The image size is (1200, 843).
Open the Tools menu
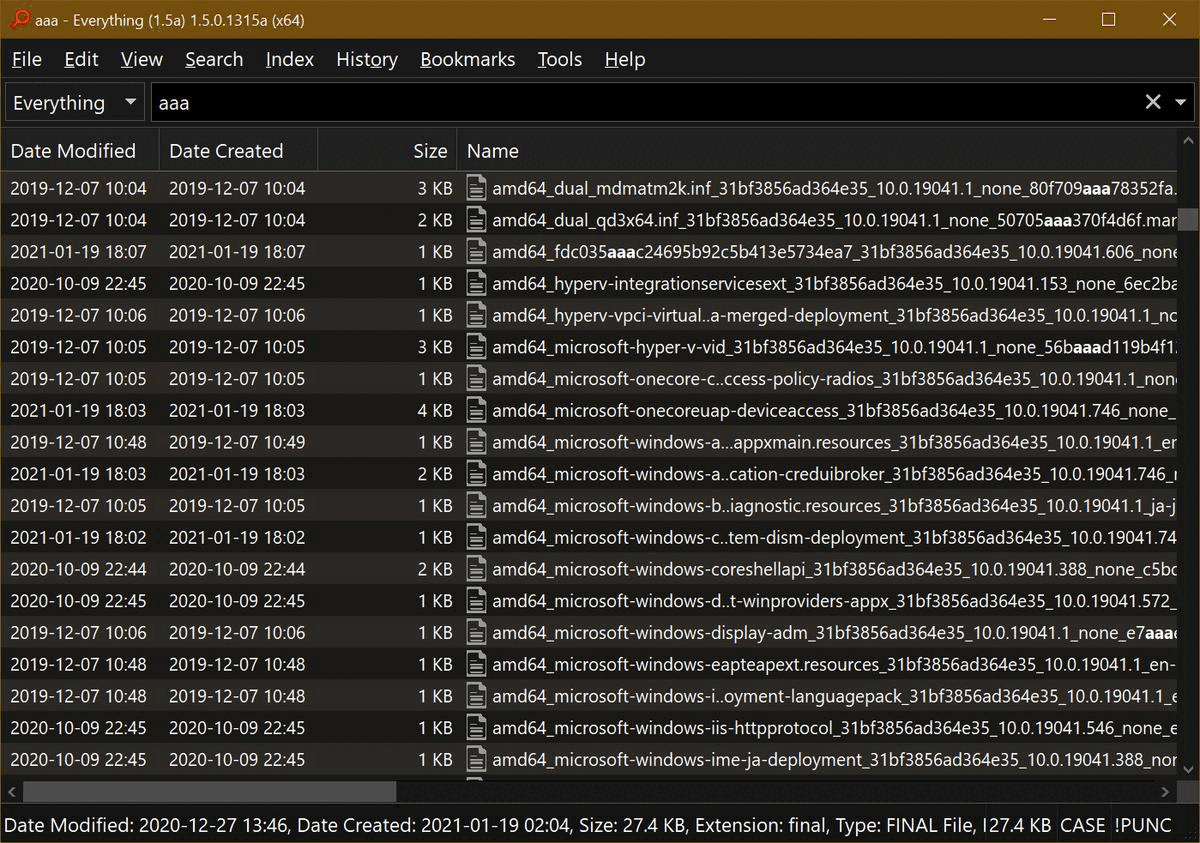[560, 59]
